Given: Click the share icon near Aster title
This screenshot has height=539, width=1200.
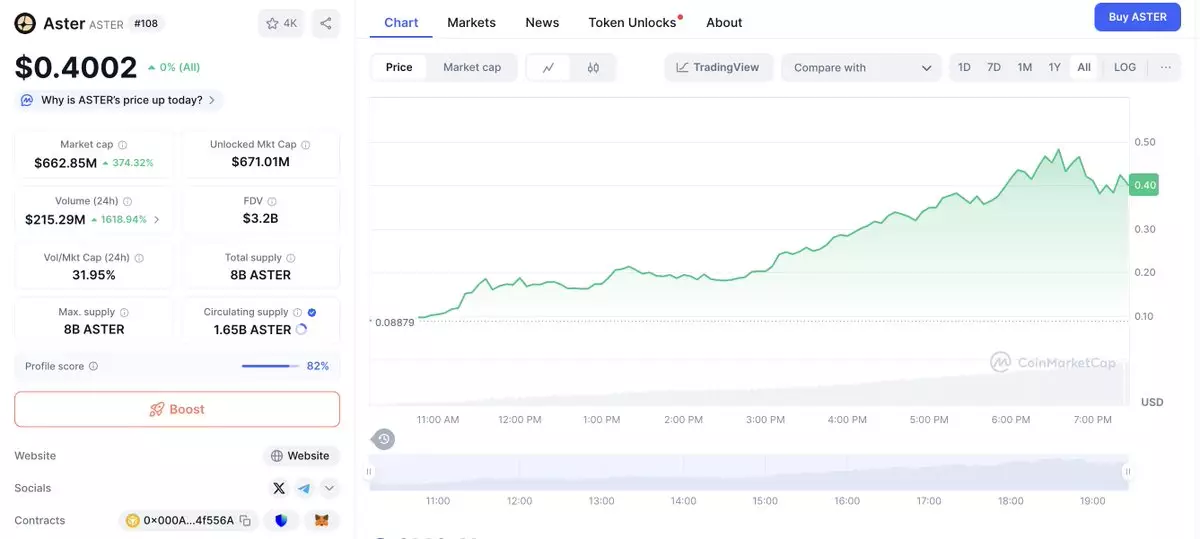Looking at the screenshot, I should pos(325,23).
